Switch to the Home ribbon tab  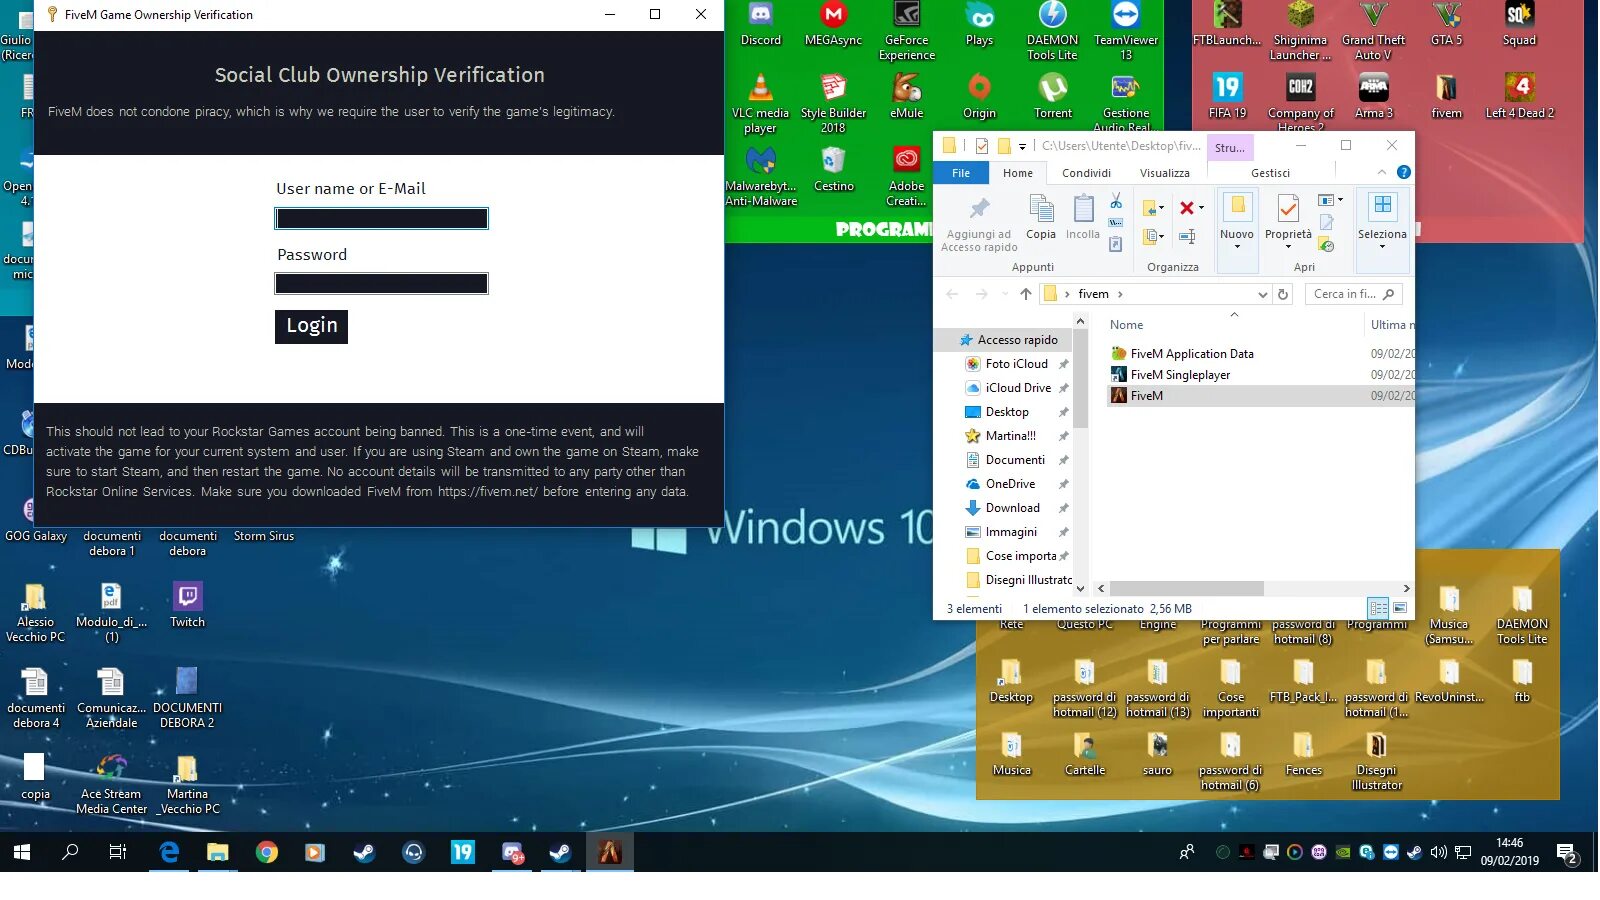pos(1018,173)
